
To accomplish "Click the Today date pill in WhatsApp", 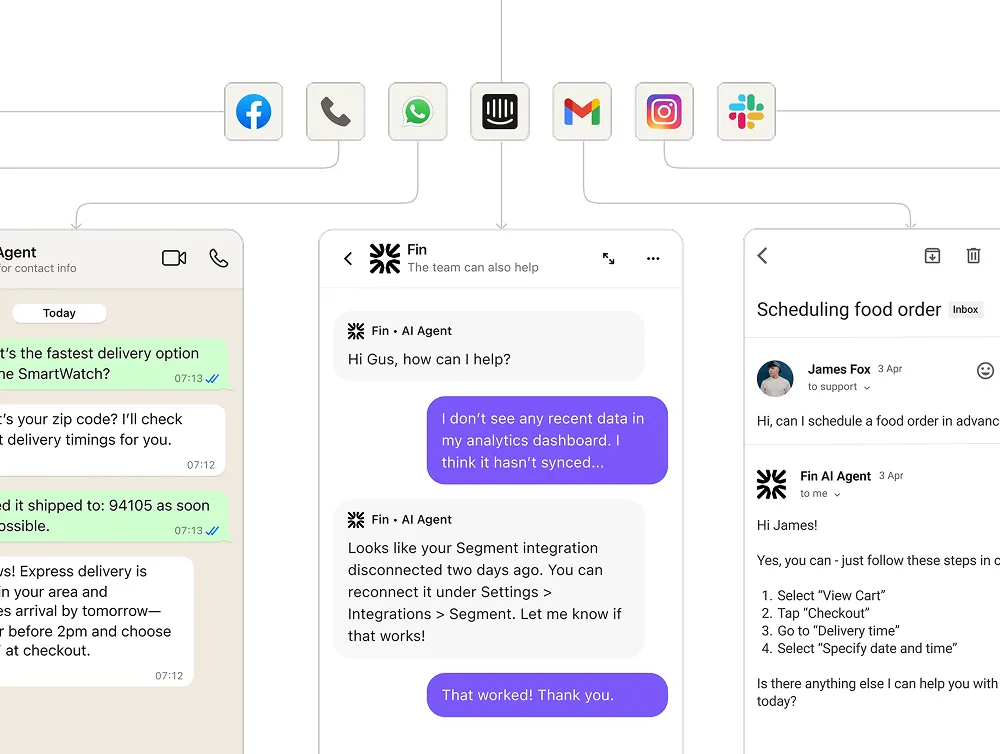I will tap(59, 313).
